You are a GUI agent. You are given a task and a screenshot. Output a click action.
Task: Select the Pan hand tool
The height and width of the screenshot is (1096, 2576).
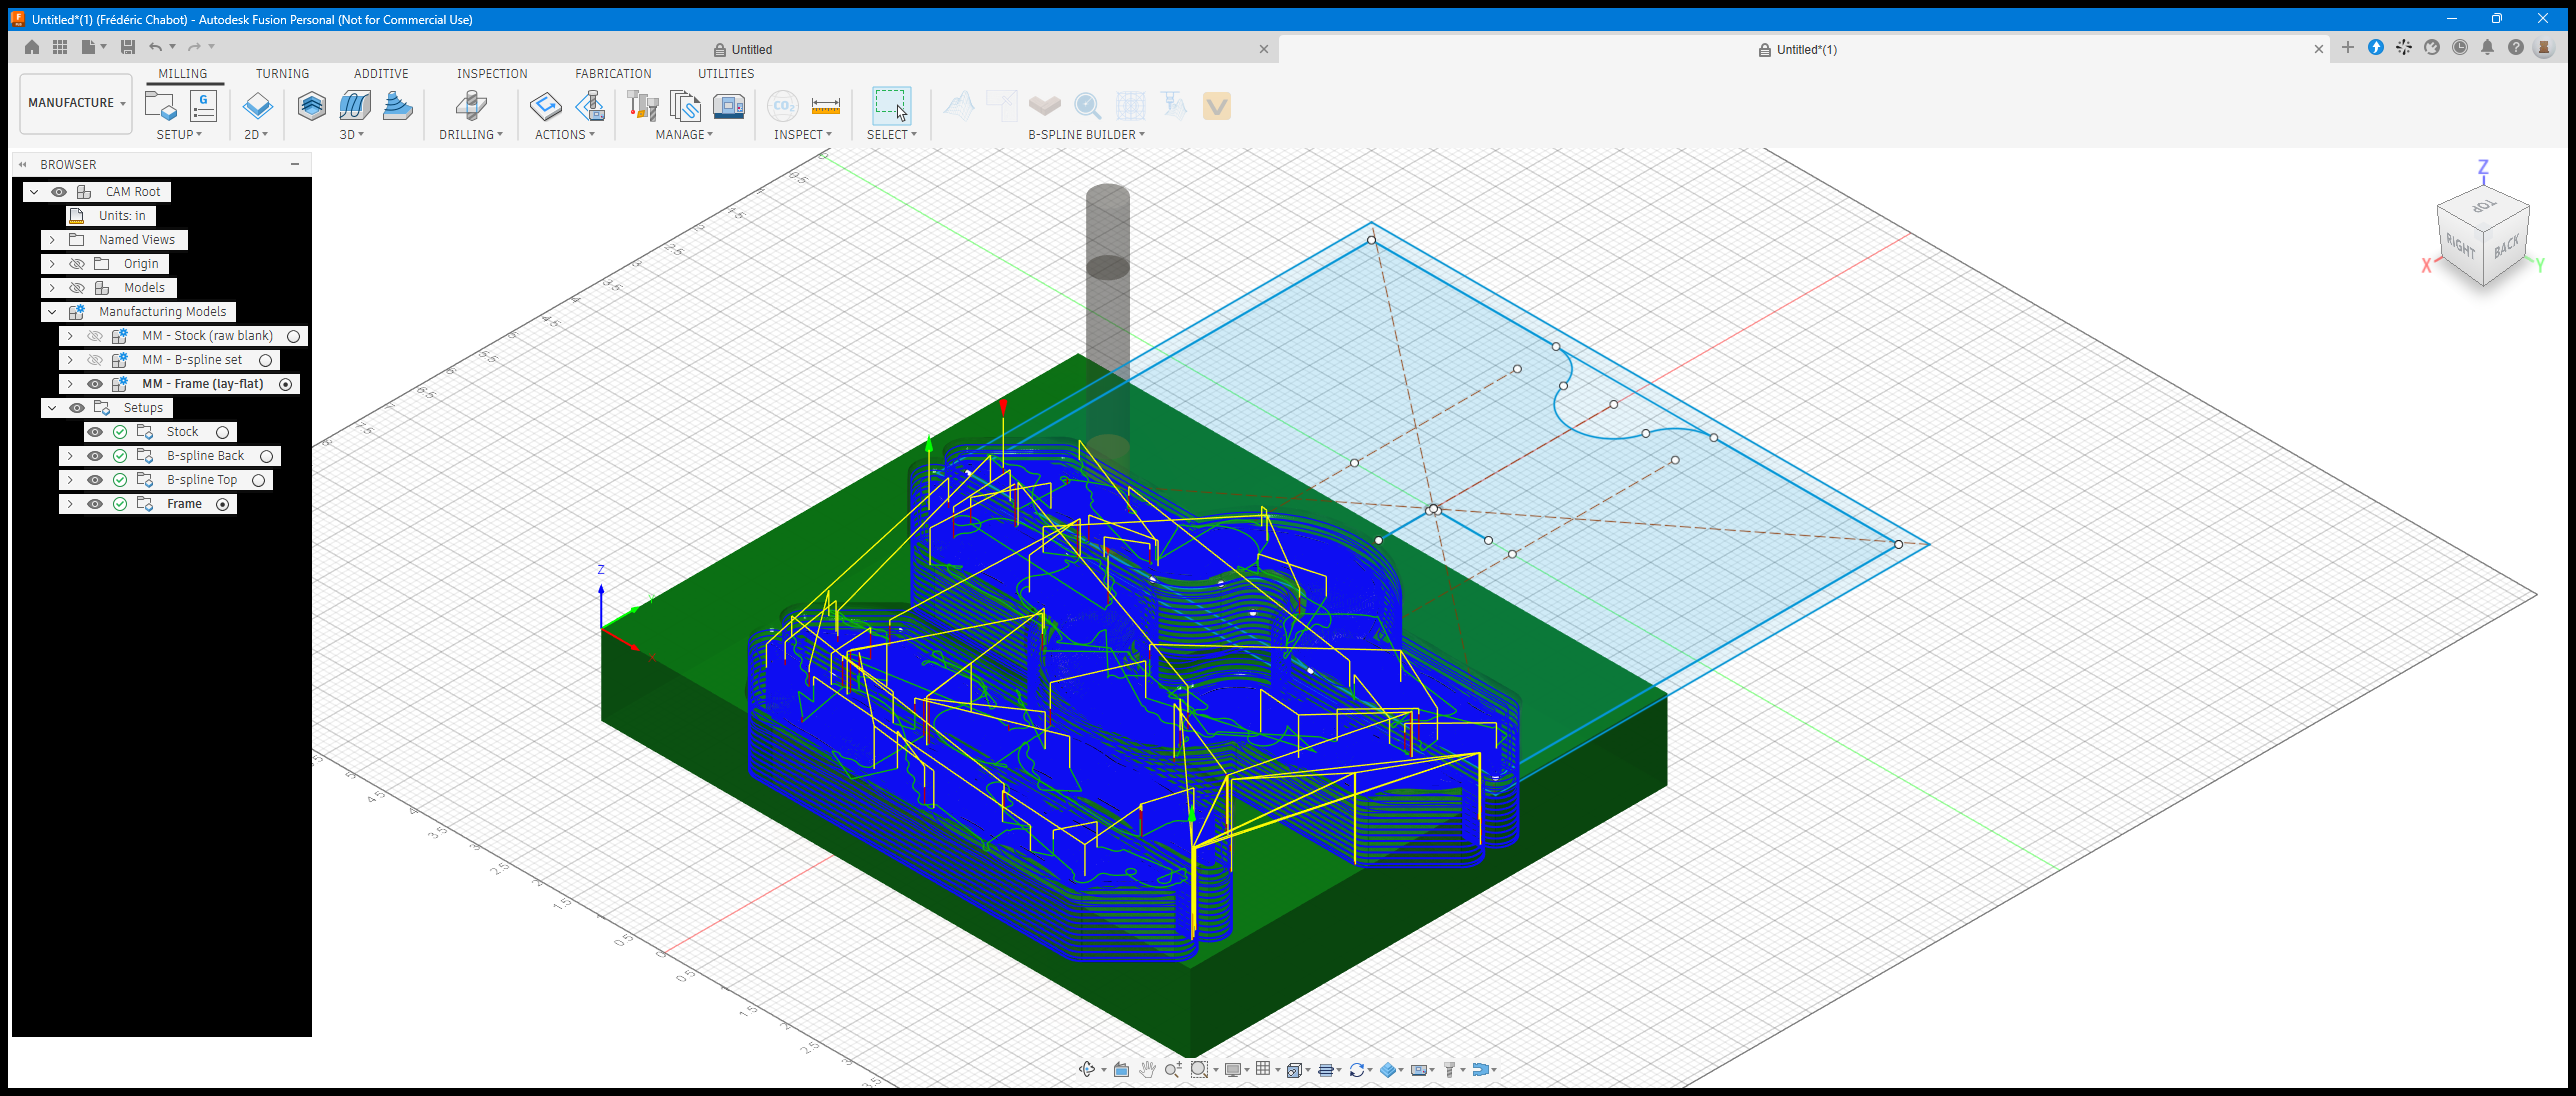click(x=1147, y=1069)
